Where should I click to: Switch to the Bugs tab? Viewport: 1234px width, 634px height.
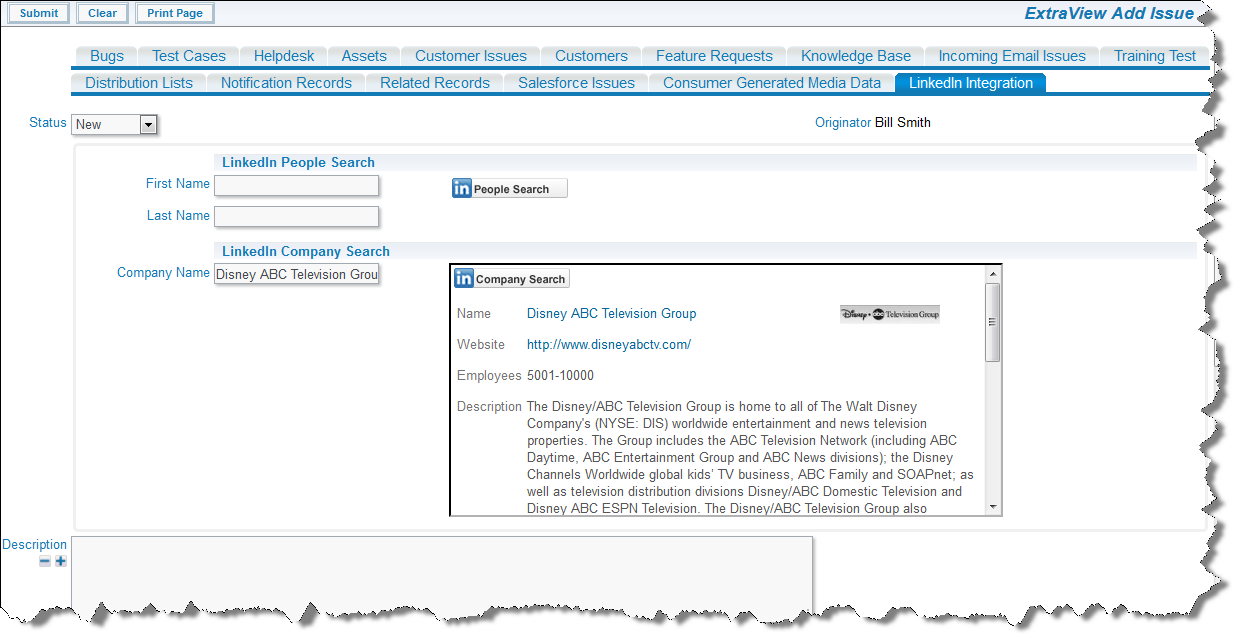tap(107, 56)
